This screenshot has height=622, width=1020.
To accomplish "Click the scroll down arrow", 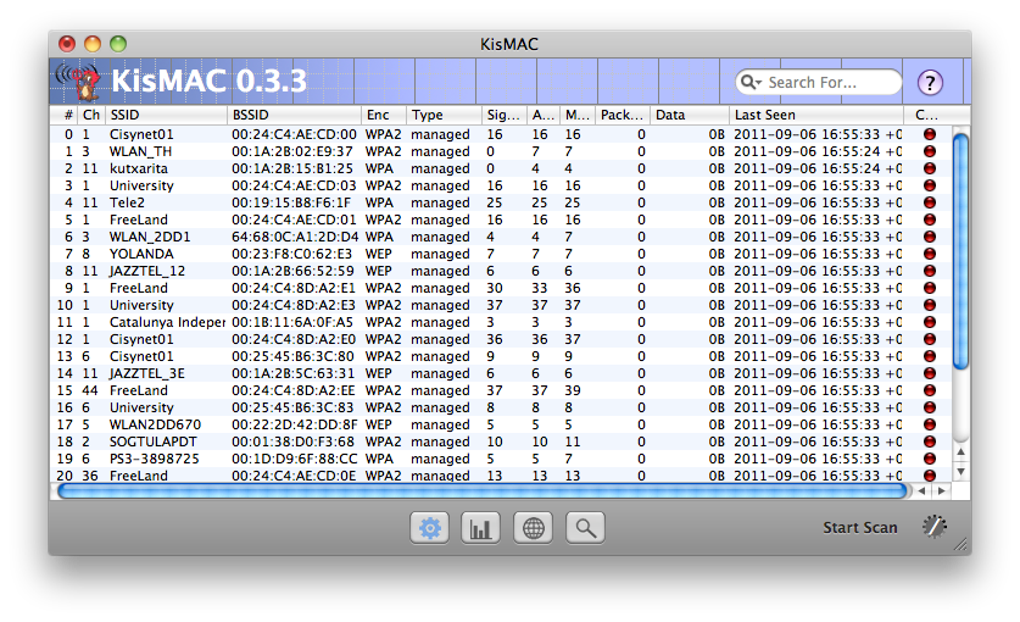I will click(x=960, y=472).
